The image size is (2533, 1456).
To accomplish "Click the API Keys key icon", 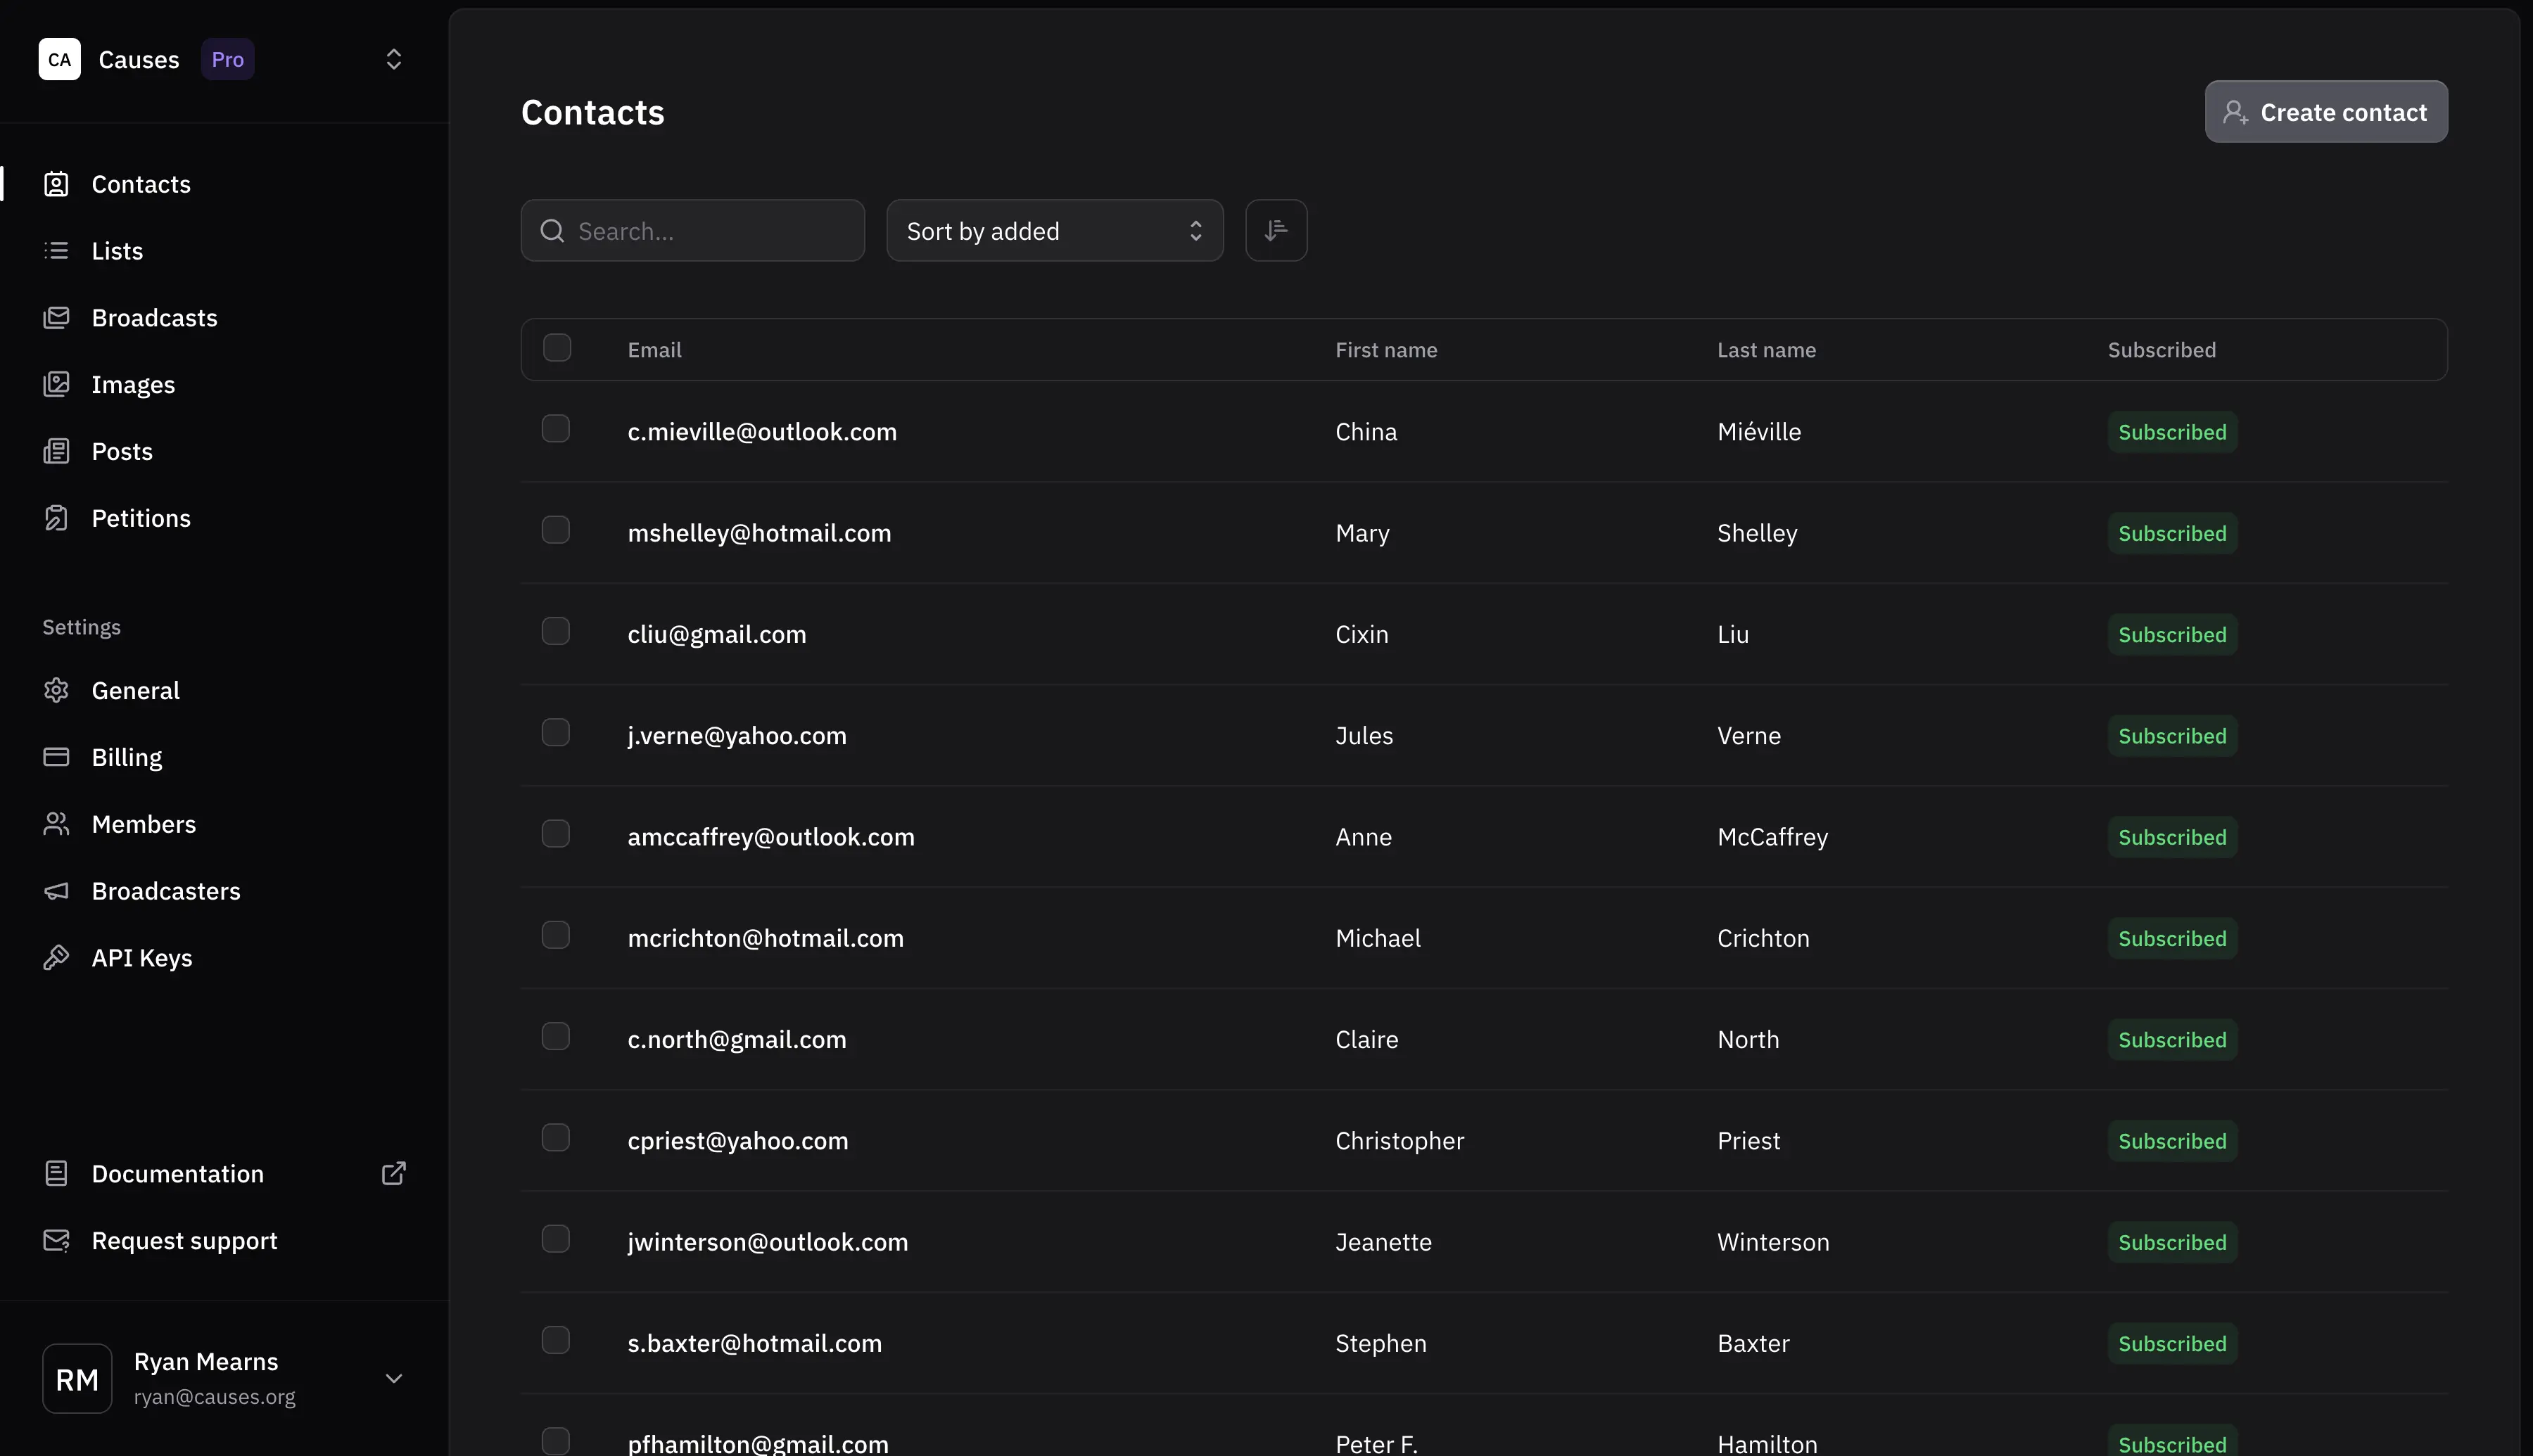I will 57,957.
